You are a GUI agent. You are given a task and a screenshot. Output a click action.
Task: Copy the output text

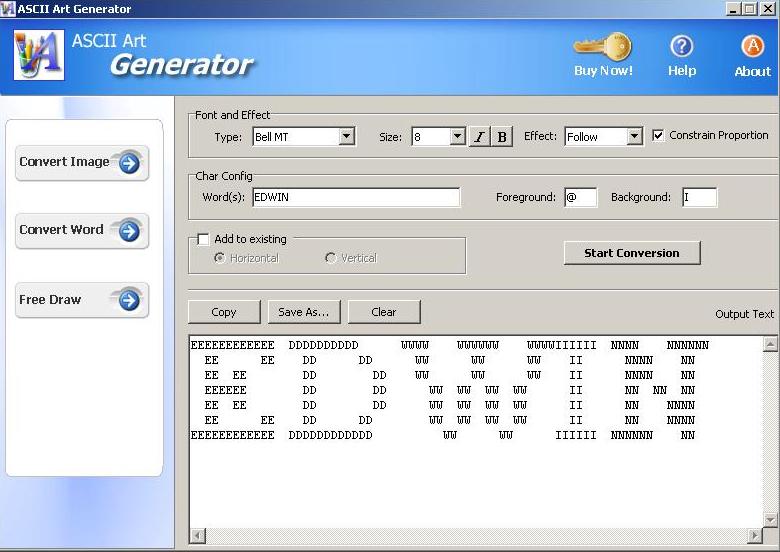224,312
